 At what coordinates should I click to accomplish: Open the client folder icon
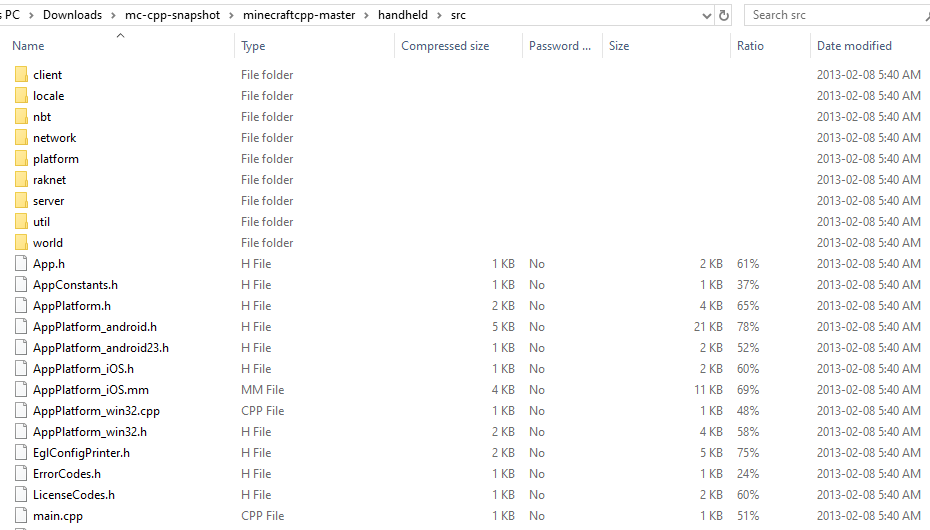pos(21,74)
